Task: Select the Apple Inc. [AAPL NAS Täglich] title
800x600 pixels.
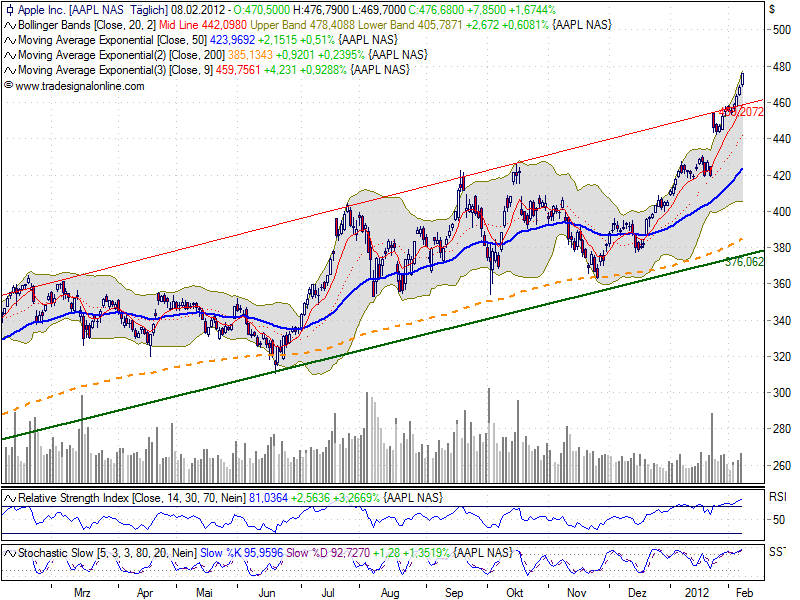Action: click(93, 10)
